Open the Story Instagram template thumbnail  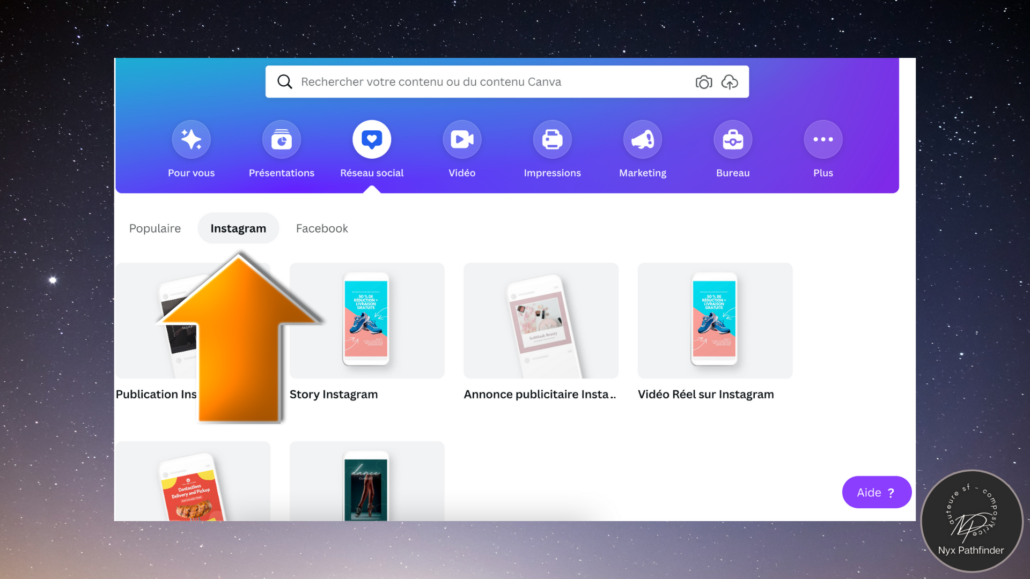367,321
